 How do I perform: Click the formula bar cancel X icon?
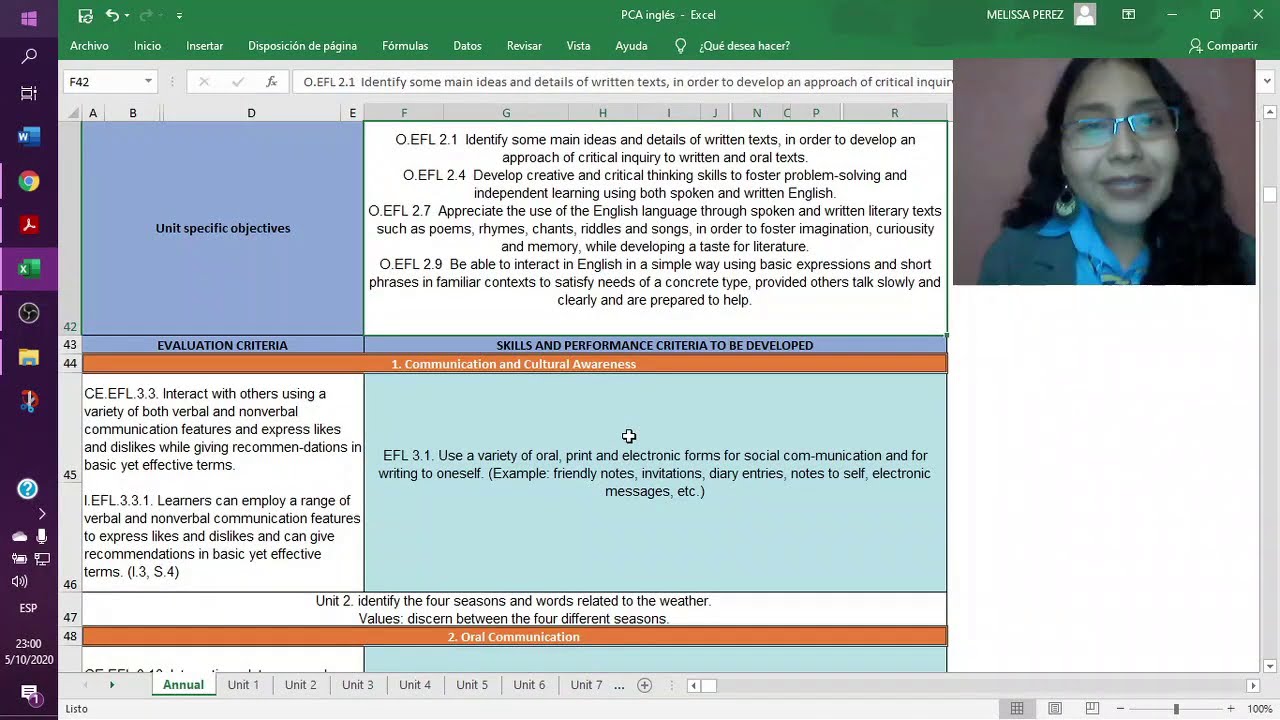(x=204, y=82)
